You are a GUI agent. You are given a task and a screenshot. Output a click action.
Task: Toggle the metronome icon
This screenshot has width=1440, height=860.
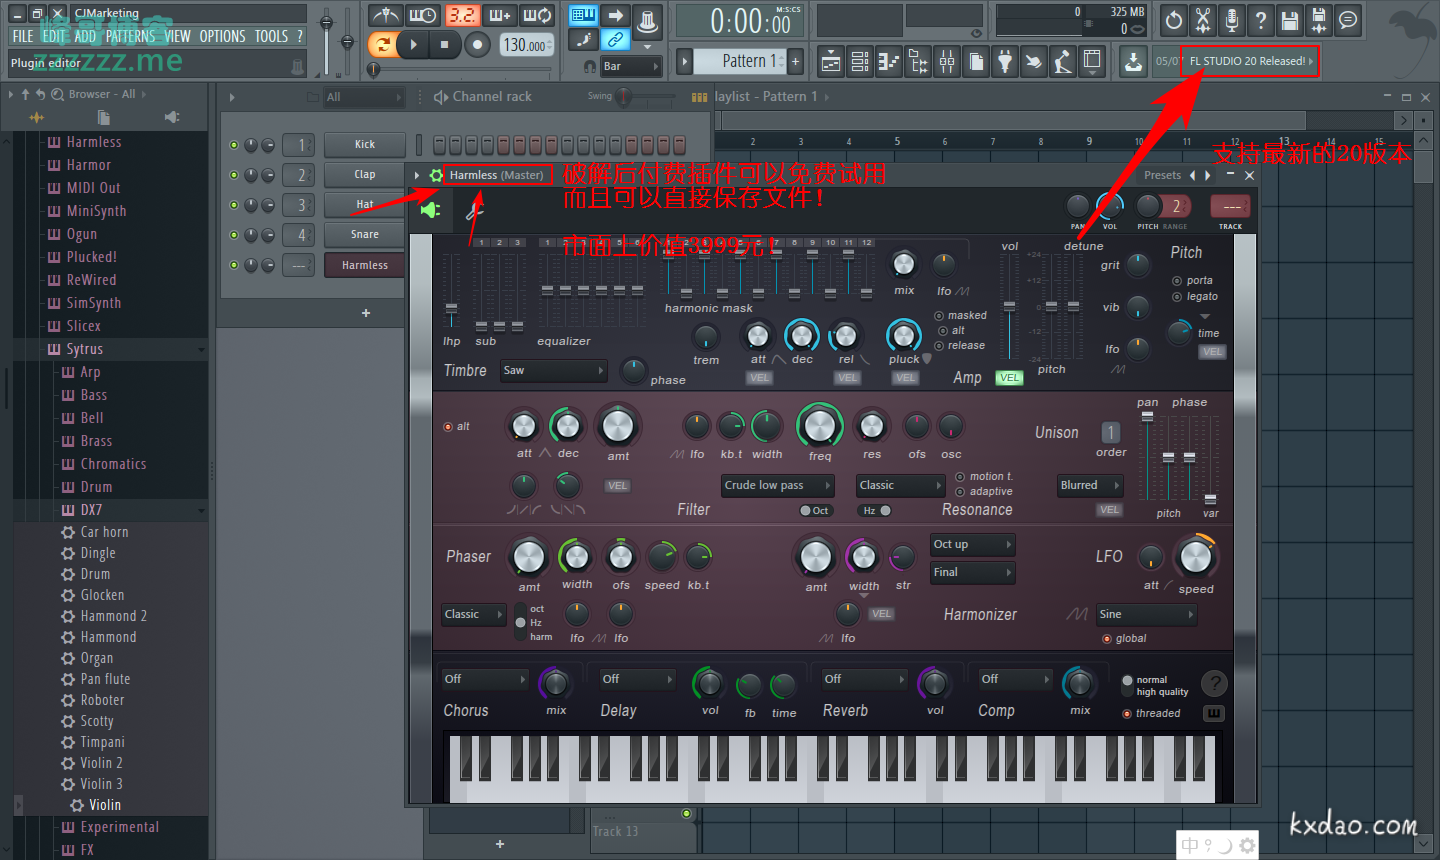[385, 15]
